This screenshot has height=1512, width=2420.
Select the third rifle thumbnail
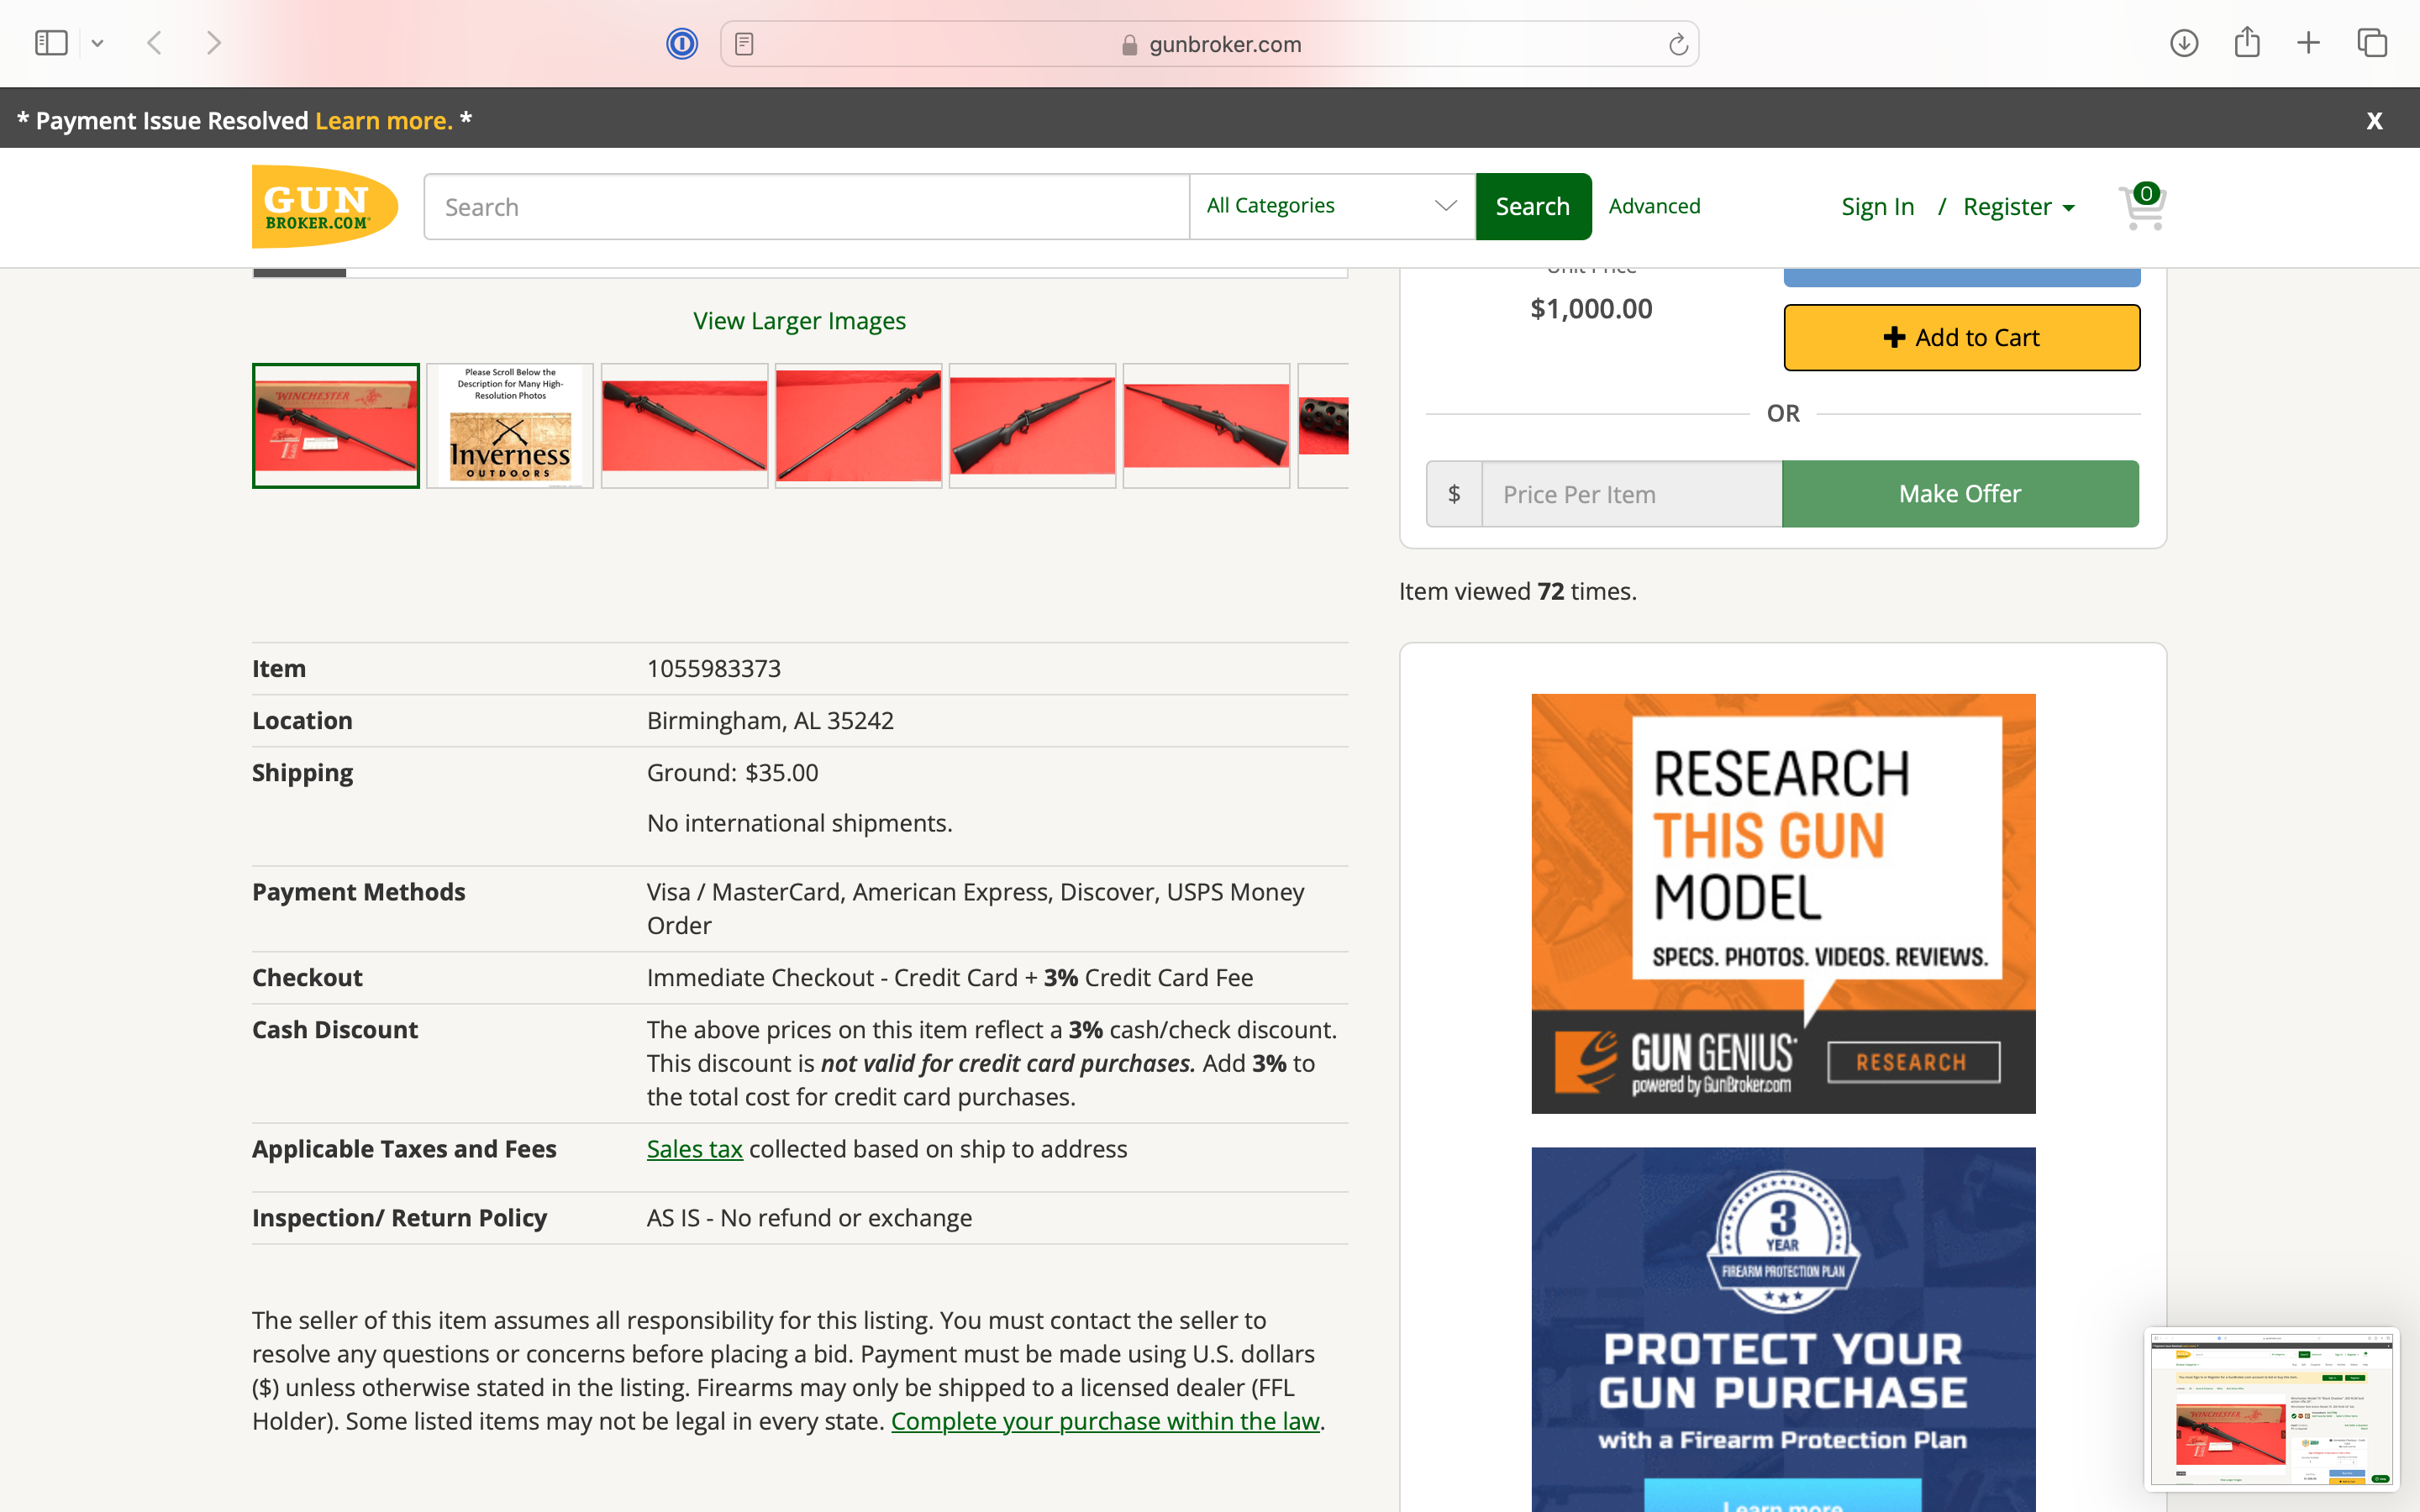point(684,426)
